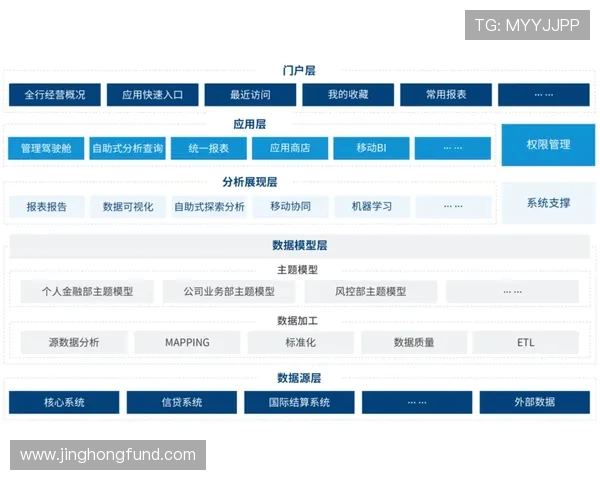Open the 应用商店 box
The height and width of the screenshot is (480, 600).
click(290, 148)
